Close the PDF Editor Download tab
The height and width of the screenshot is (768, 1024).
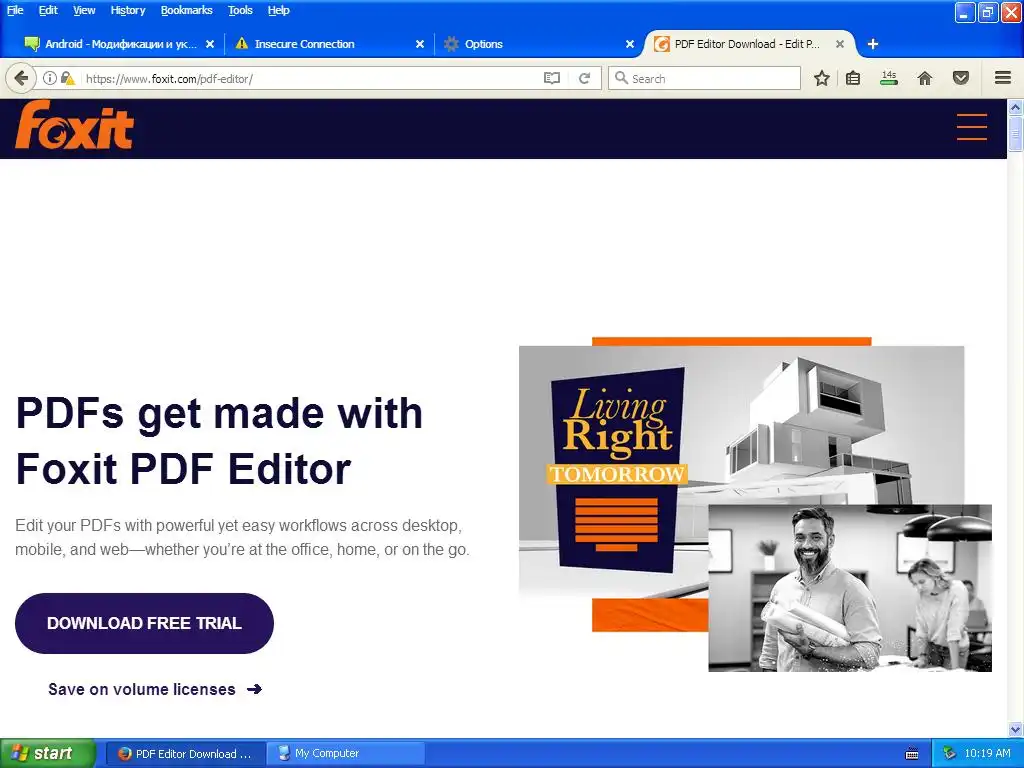[840, 44]
